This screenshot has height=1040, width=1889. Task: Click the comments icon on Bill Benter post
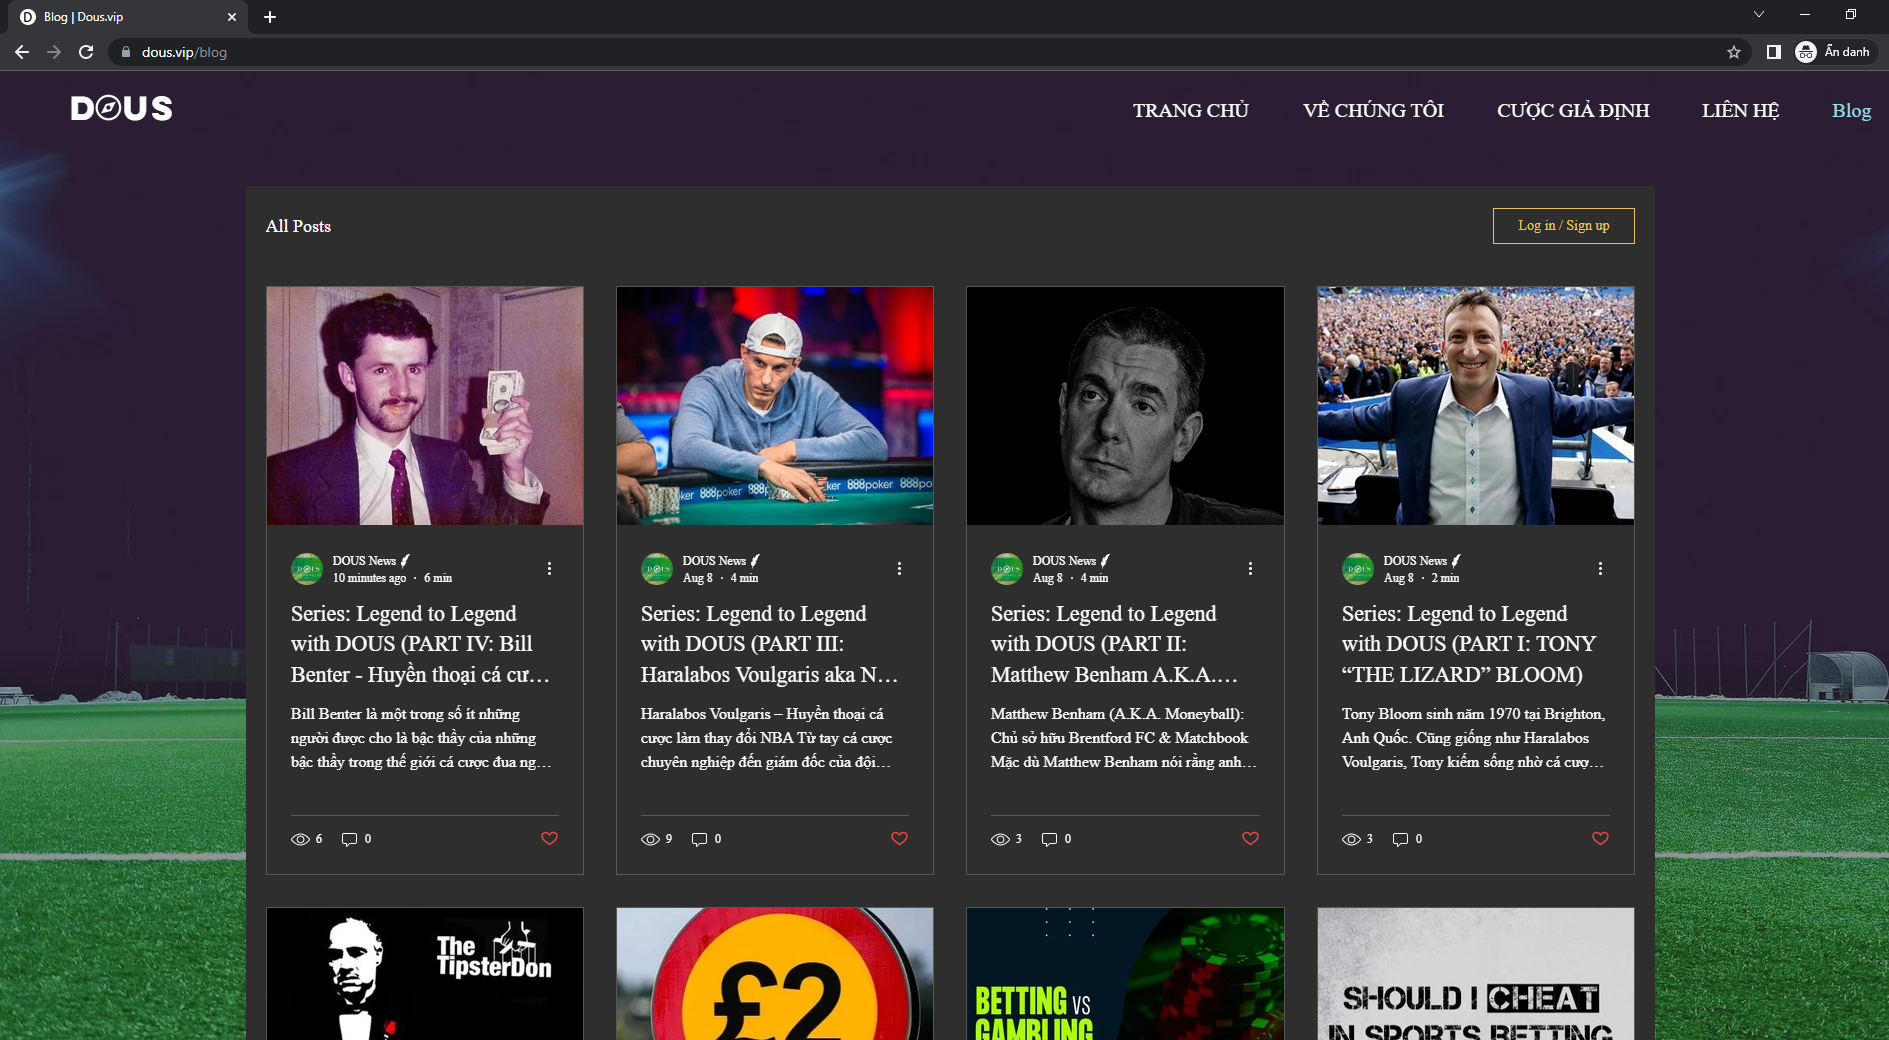coord(349,839)
